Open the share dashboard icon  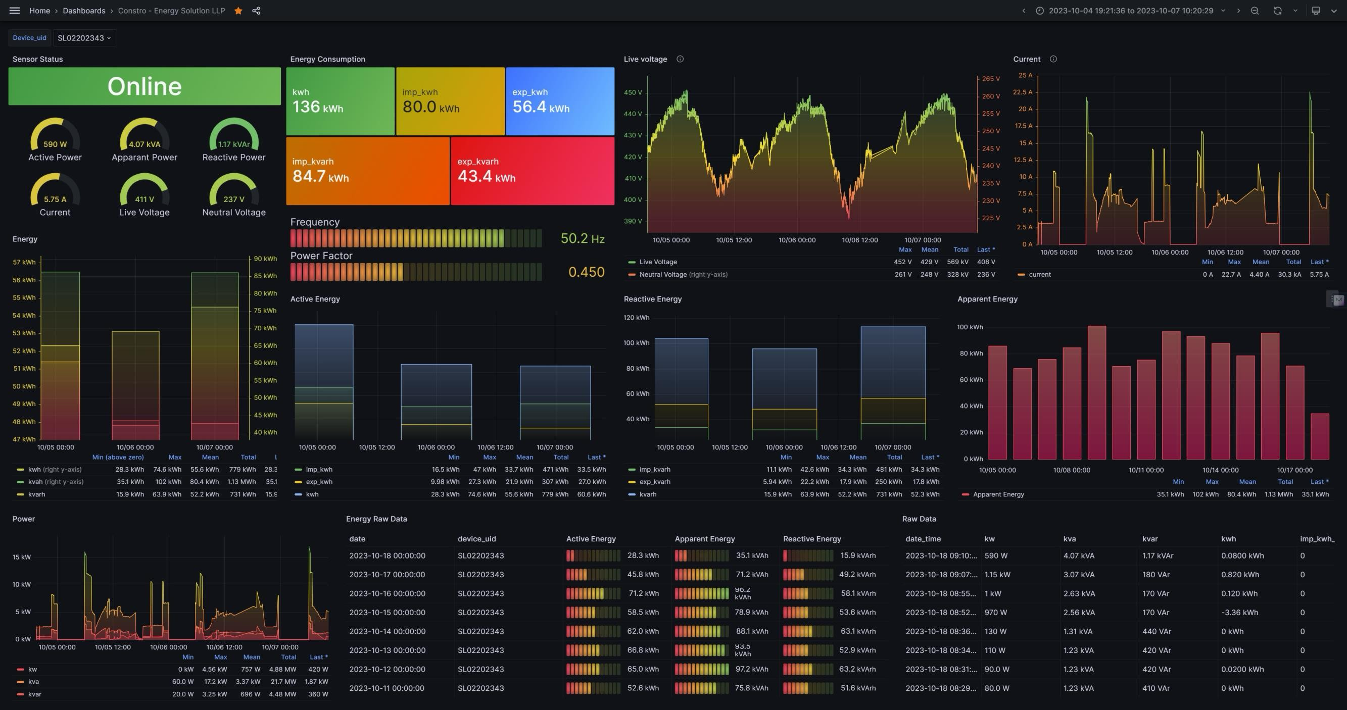point(256,11)
